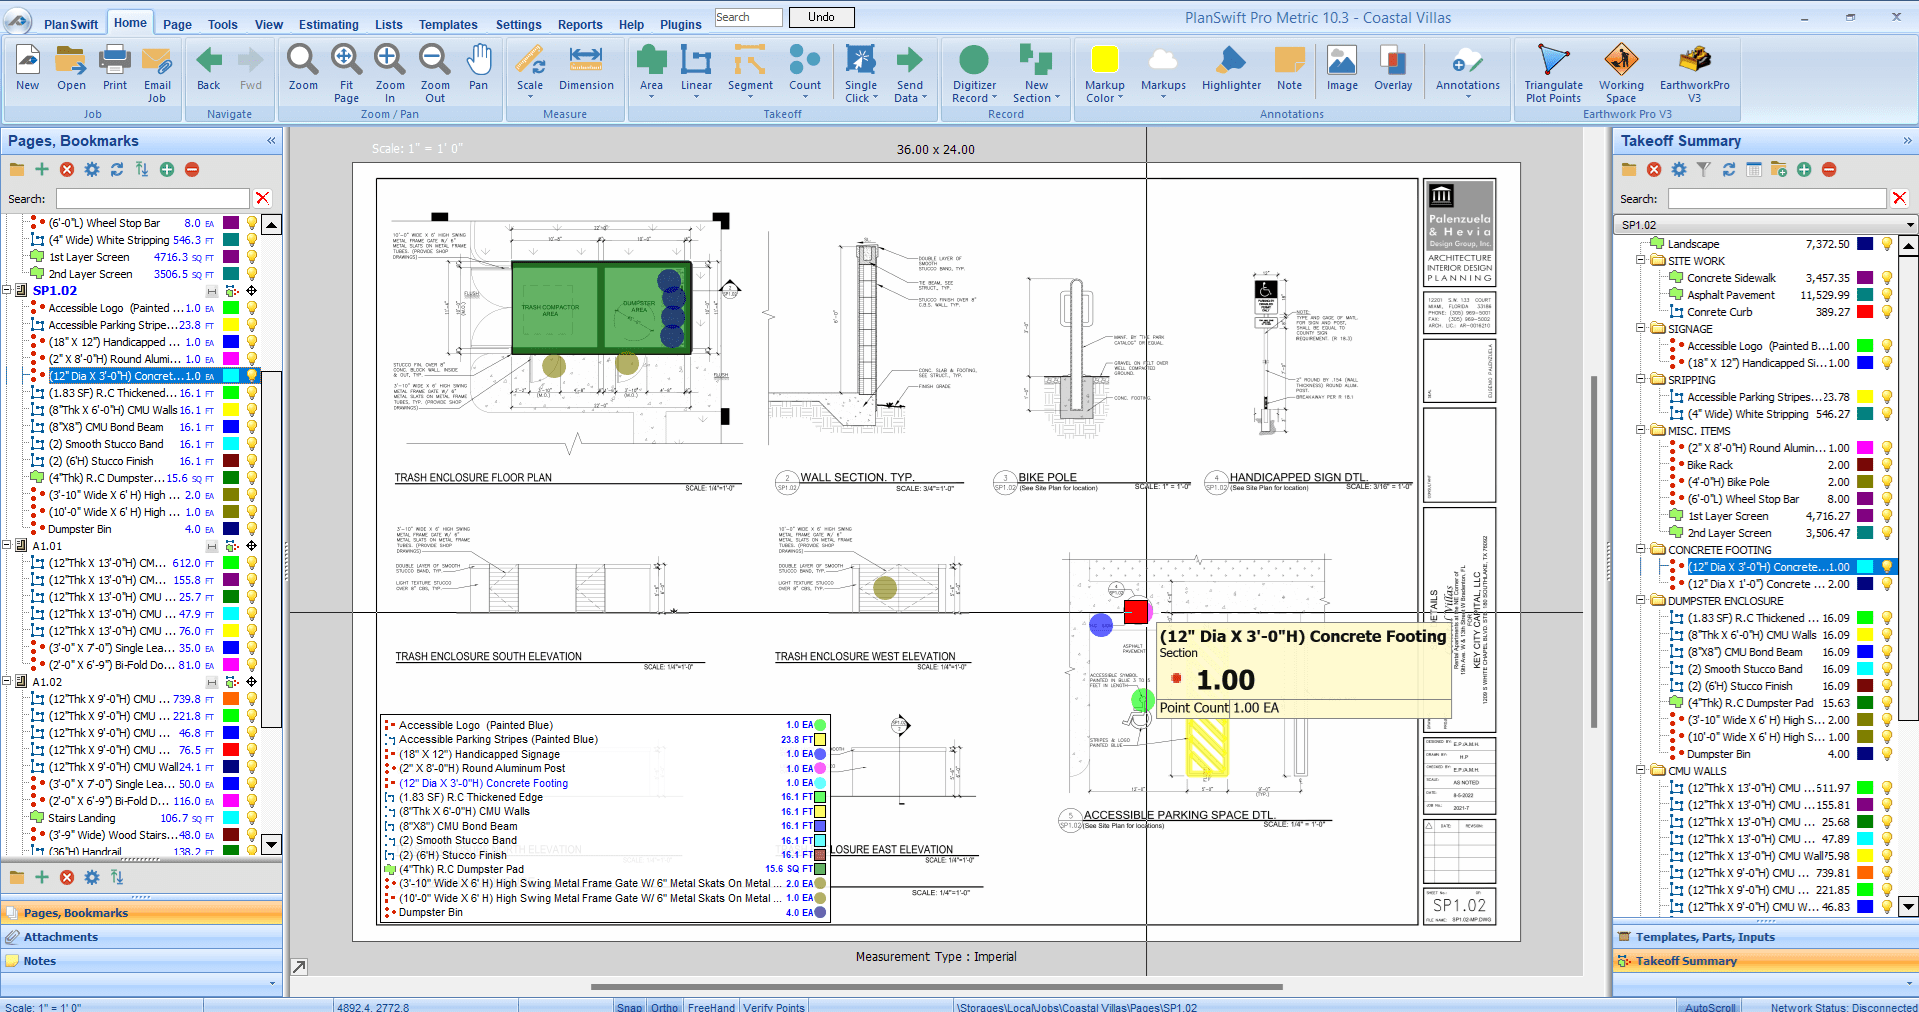Toggle Snap mode in status bar
1919x1012 pixels.
[x=629, y=1006]
